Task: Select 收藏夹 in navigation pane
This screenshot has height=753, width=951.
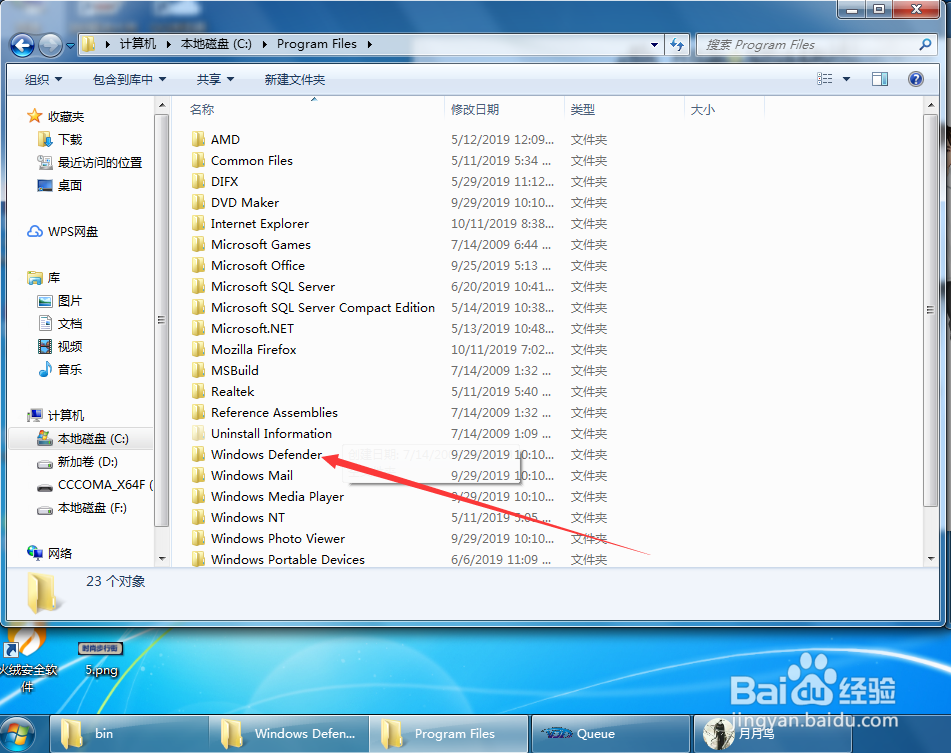Action: coord(66,116)
